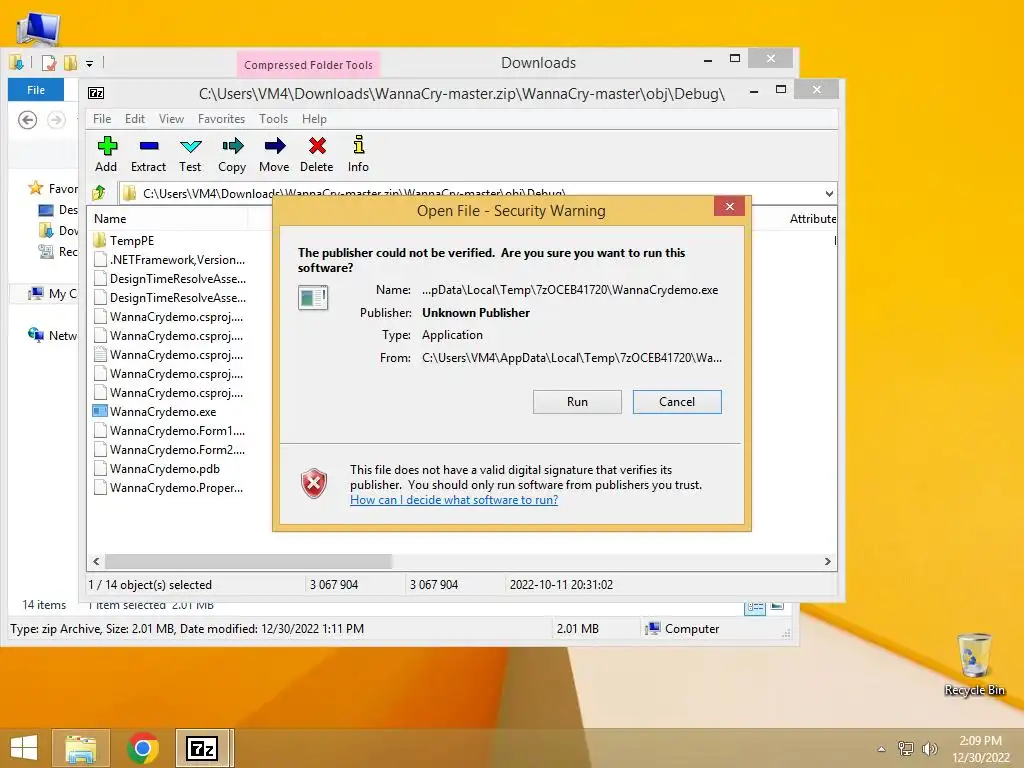Image resolution: width=1024 pixels, height=768 pixels.
Task: Click the Delete toolbar icon
Action: 317,146
